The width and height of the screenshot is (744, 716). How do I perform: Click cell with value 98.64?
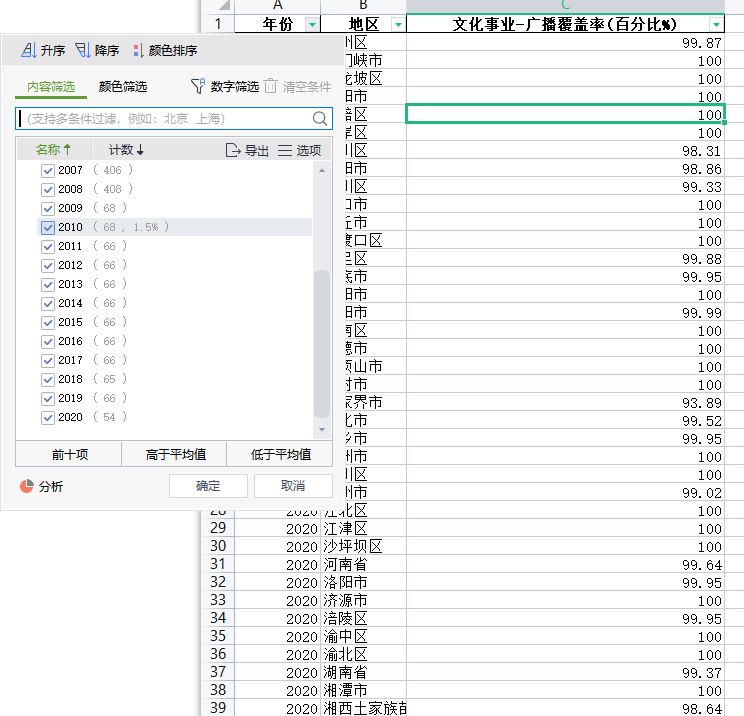(565, 708)
